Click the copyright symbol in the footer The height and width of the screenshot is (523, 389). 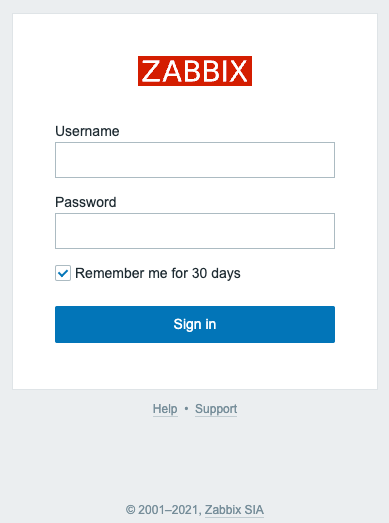click(130, 510)
